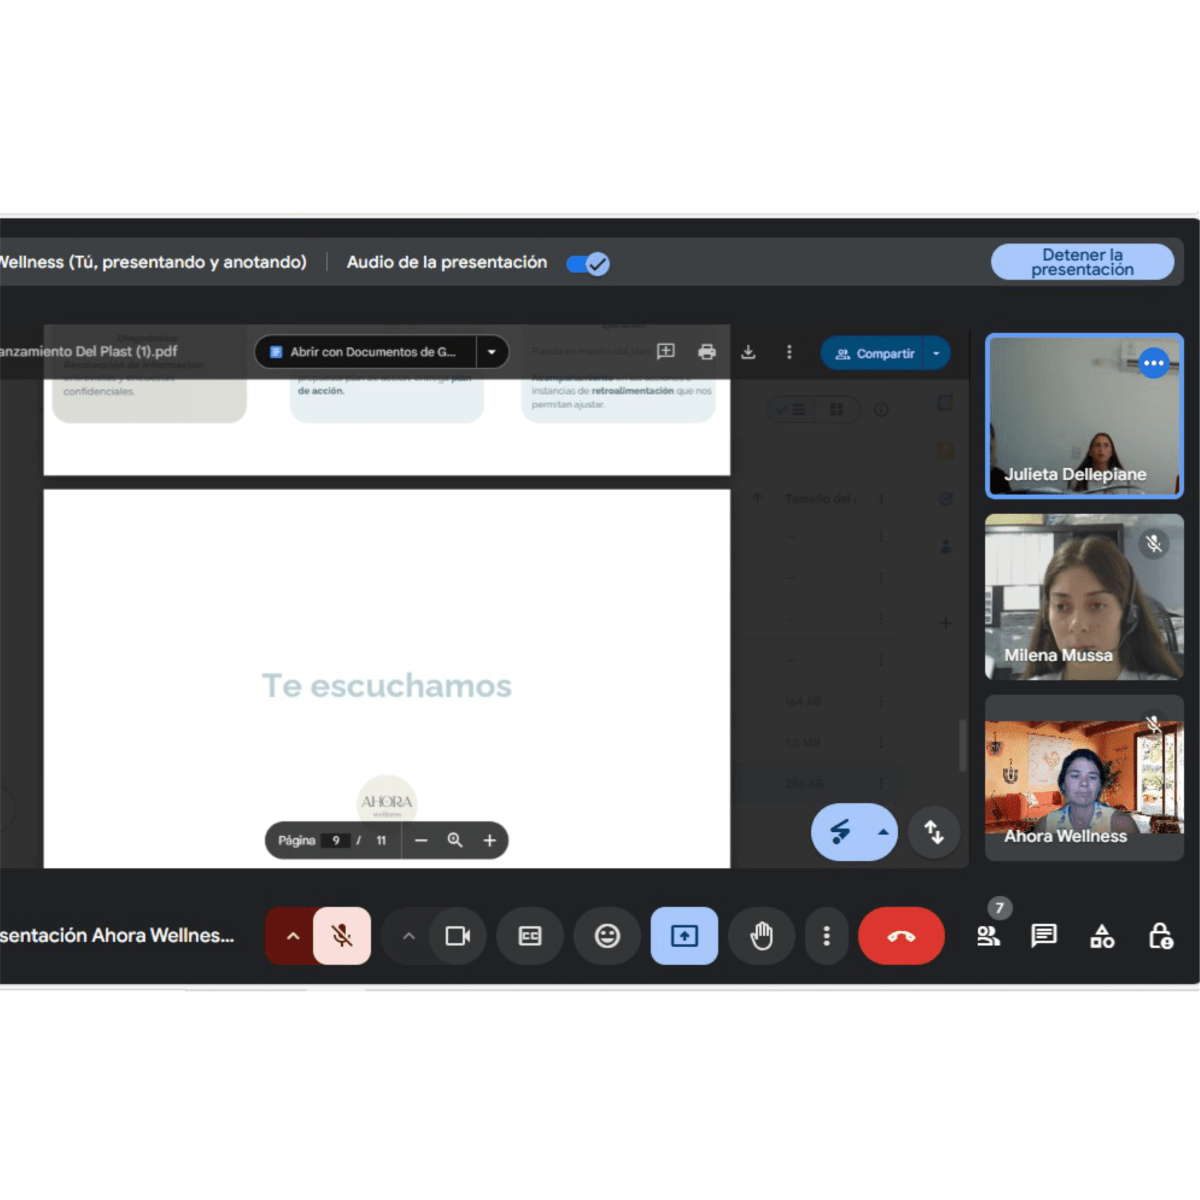Open PDF viewer three-dot more actions menu

click(x=789, y=352)
